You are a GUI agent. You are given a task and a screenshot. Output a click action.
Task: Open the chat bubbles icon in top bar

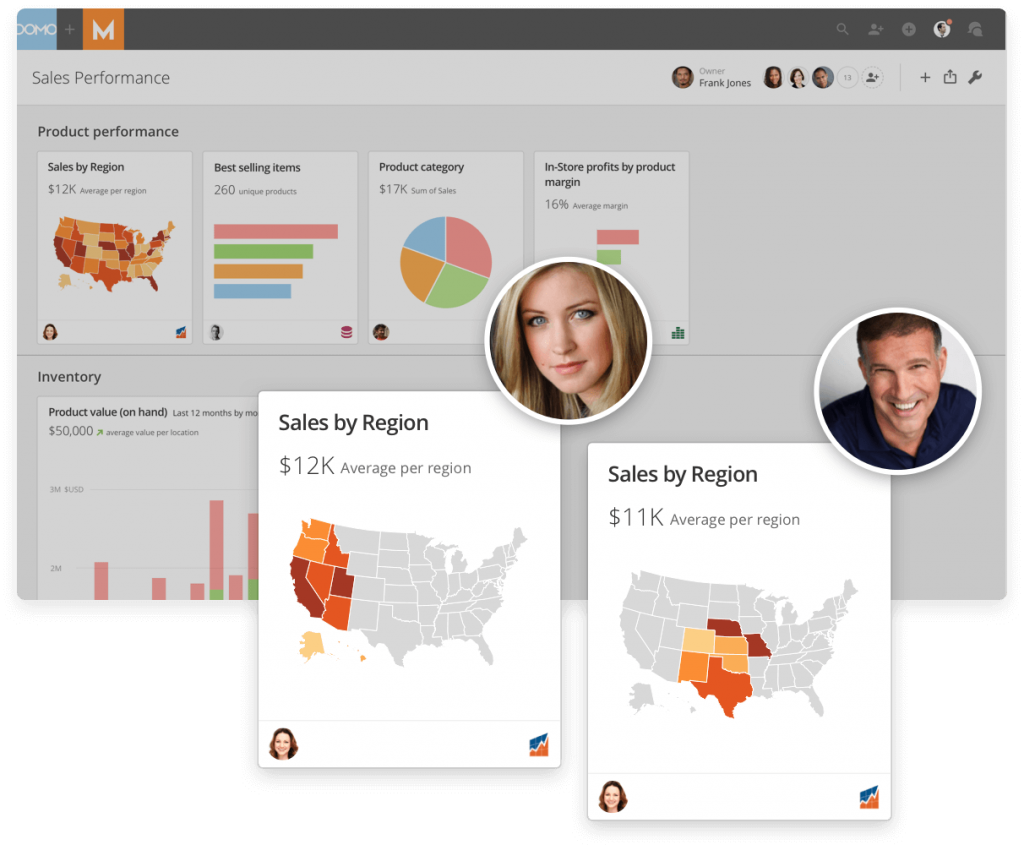point(975,30)
